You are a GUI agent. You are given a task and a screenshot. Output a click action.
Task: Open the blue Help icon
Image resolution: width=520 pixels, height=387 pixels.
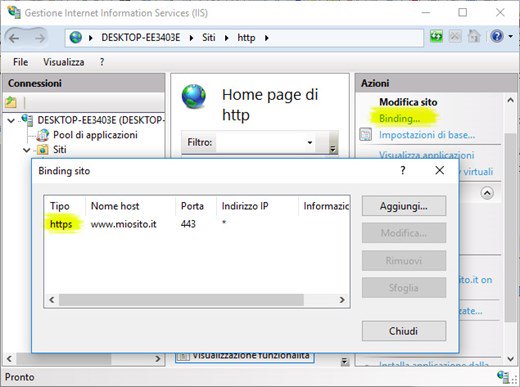tap(497, 36)
